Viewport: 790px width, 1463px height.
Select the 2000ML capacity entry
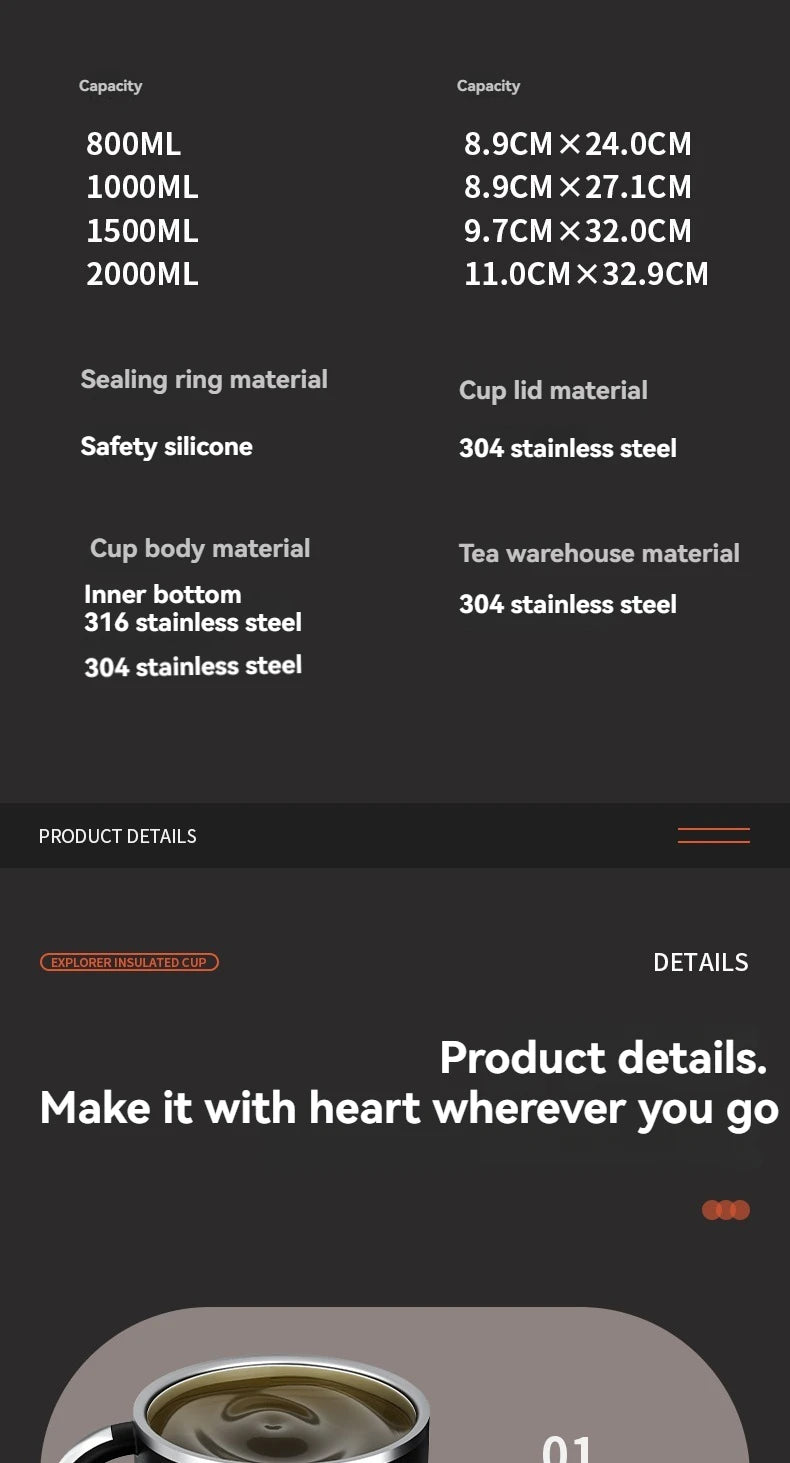[142, 274]
